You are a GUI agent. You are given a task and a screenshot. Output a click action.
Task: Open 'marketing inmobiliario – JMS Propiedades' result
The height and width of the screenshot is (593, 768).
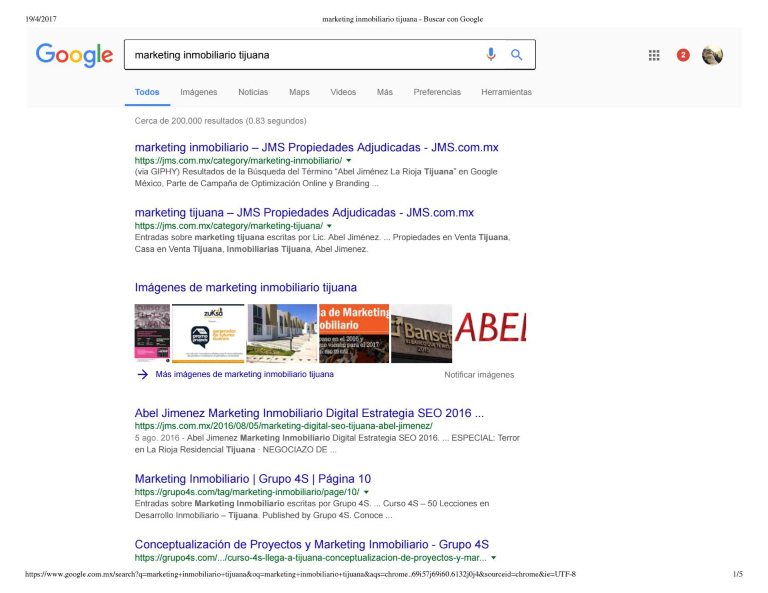pos(316,147)
